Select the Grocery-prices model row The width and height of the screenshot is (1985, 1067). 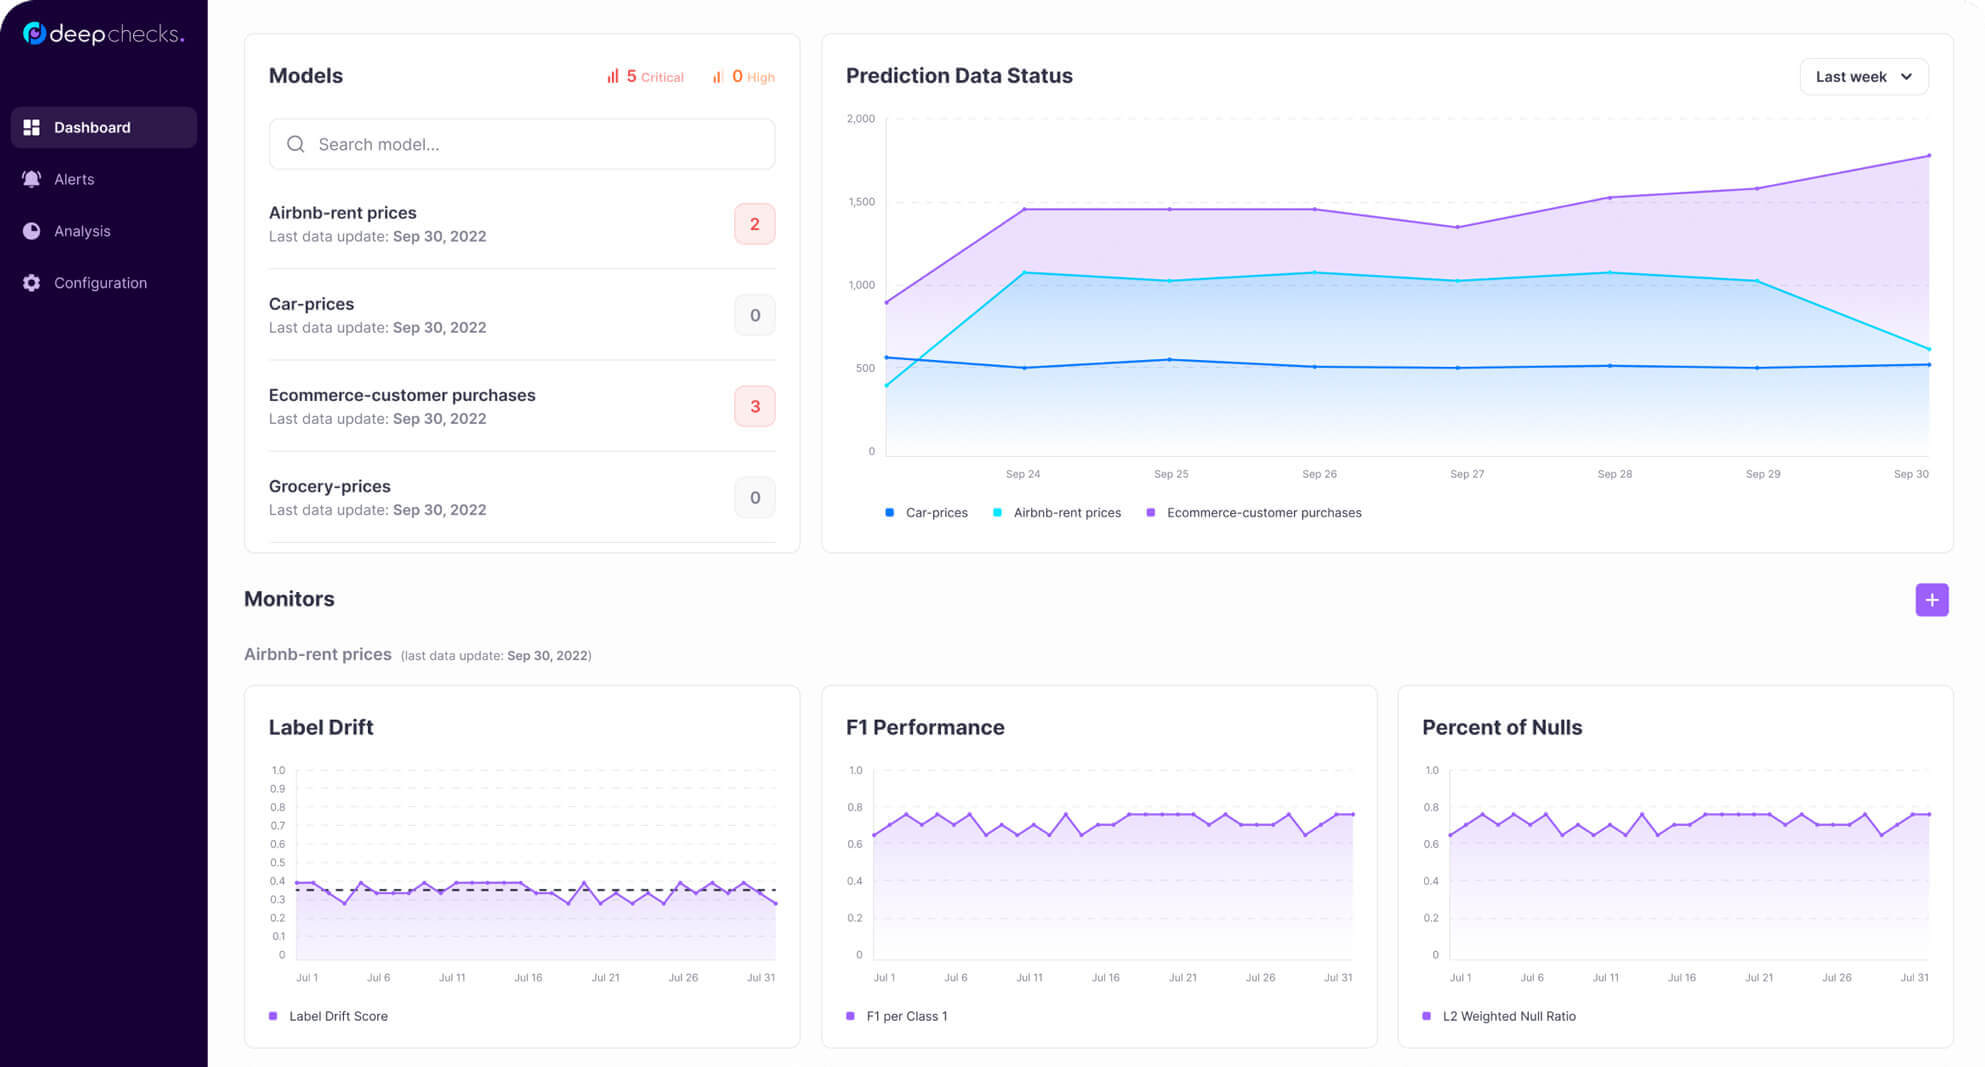pos(521,497)
